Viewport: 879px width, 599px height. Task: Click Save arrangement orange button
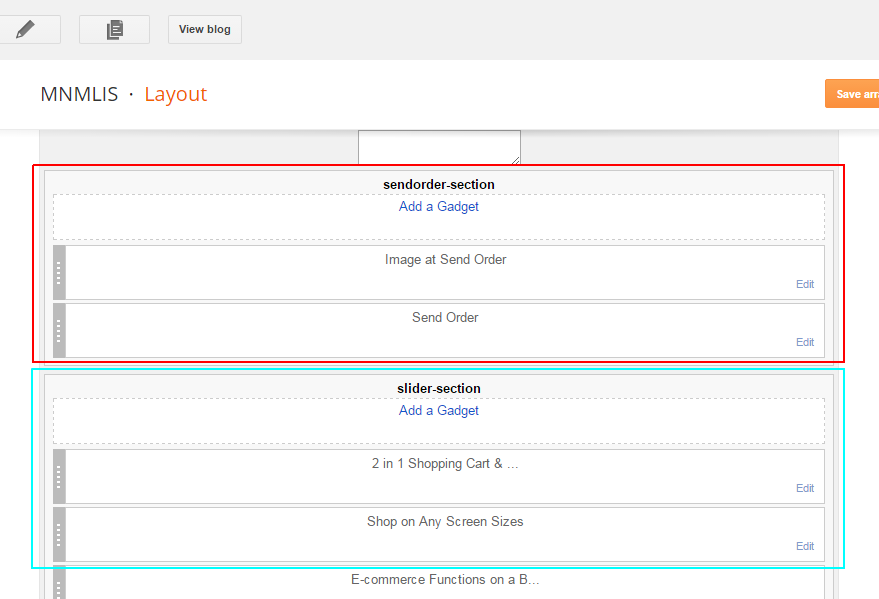coord(852,94)
